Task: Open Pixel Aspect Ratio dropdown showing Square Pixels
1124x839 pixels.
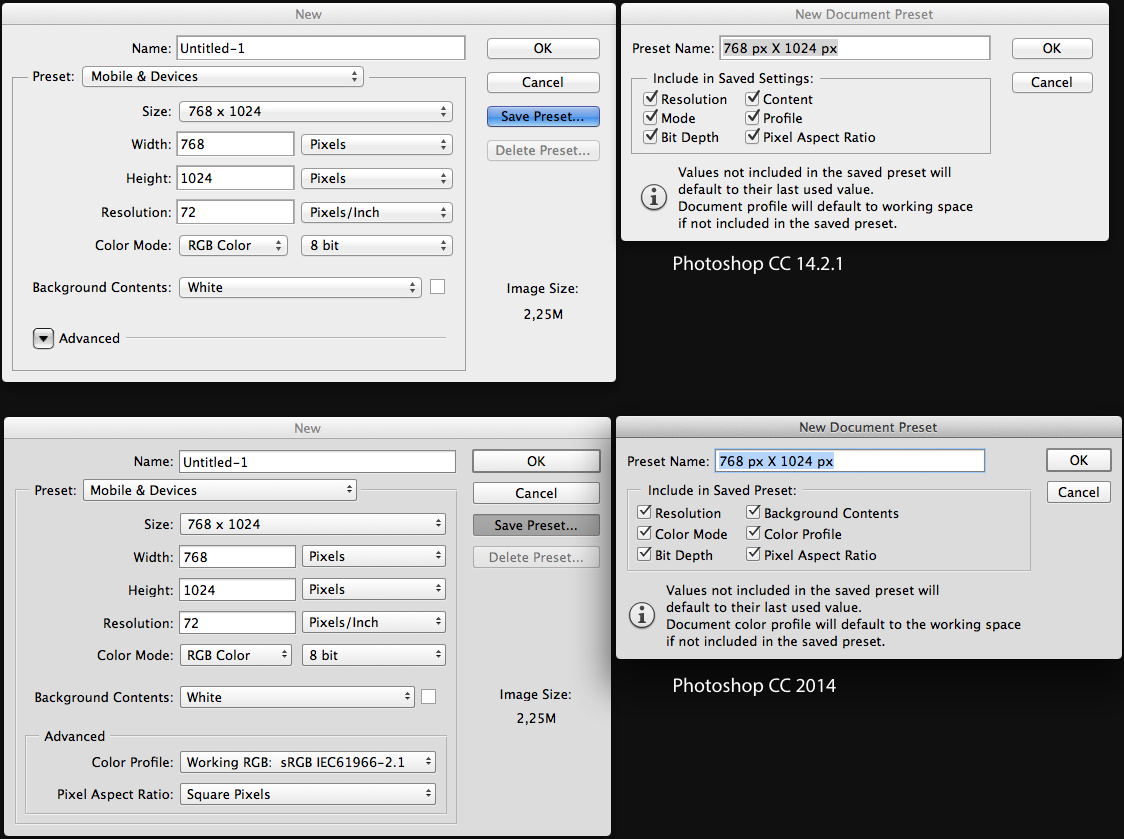Action: pos(308,795)
